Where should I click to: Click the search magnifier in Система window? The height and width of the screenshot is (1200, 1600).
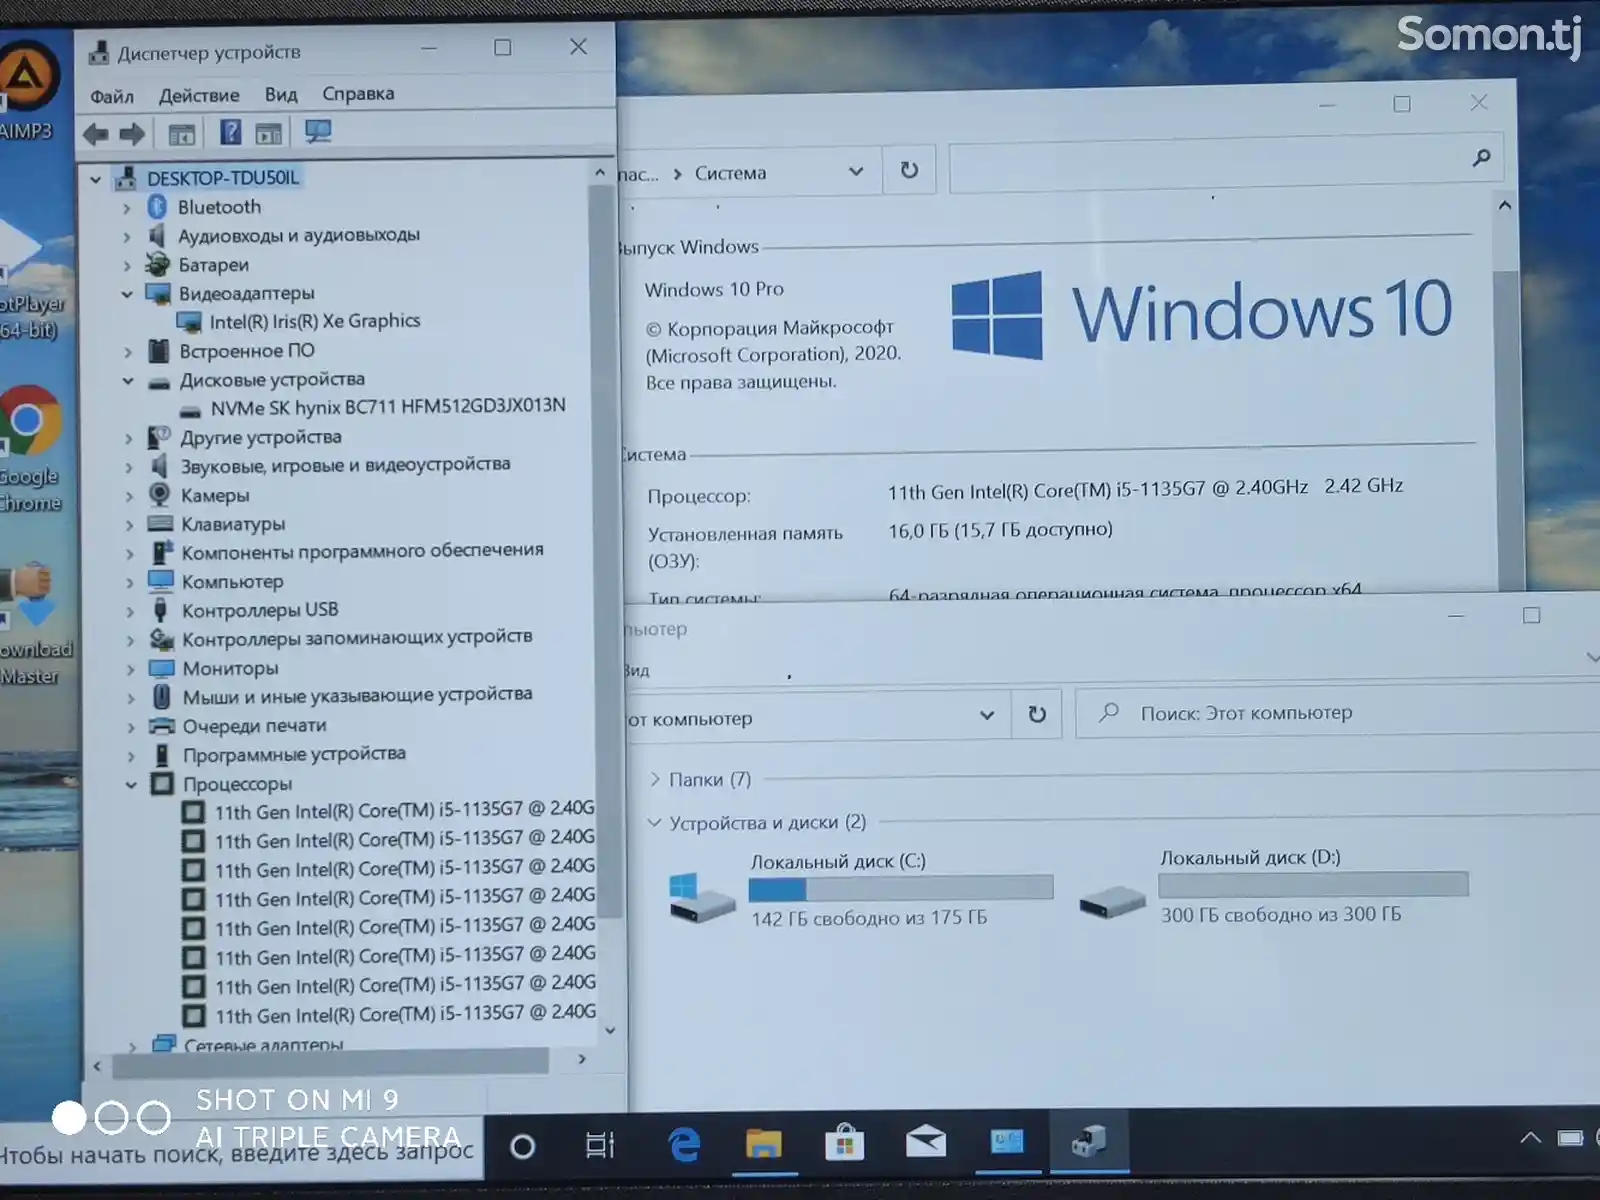tap(1481, 157)
